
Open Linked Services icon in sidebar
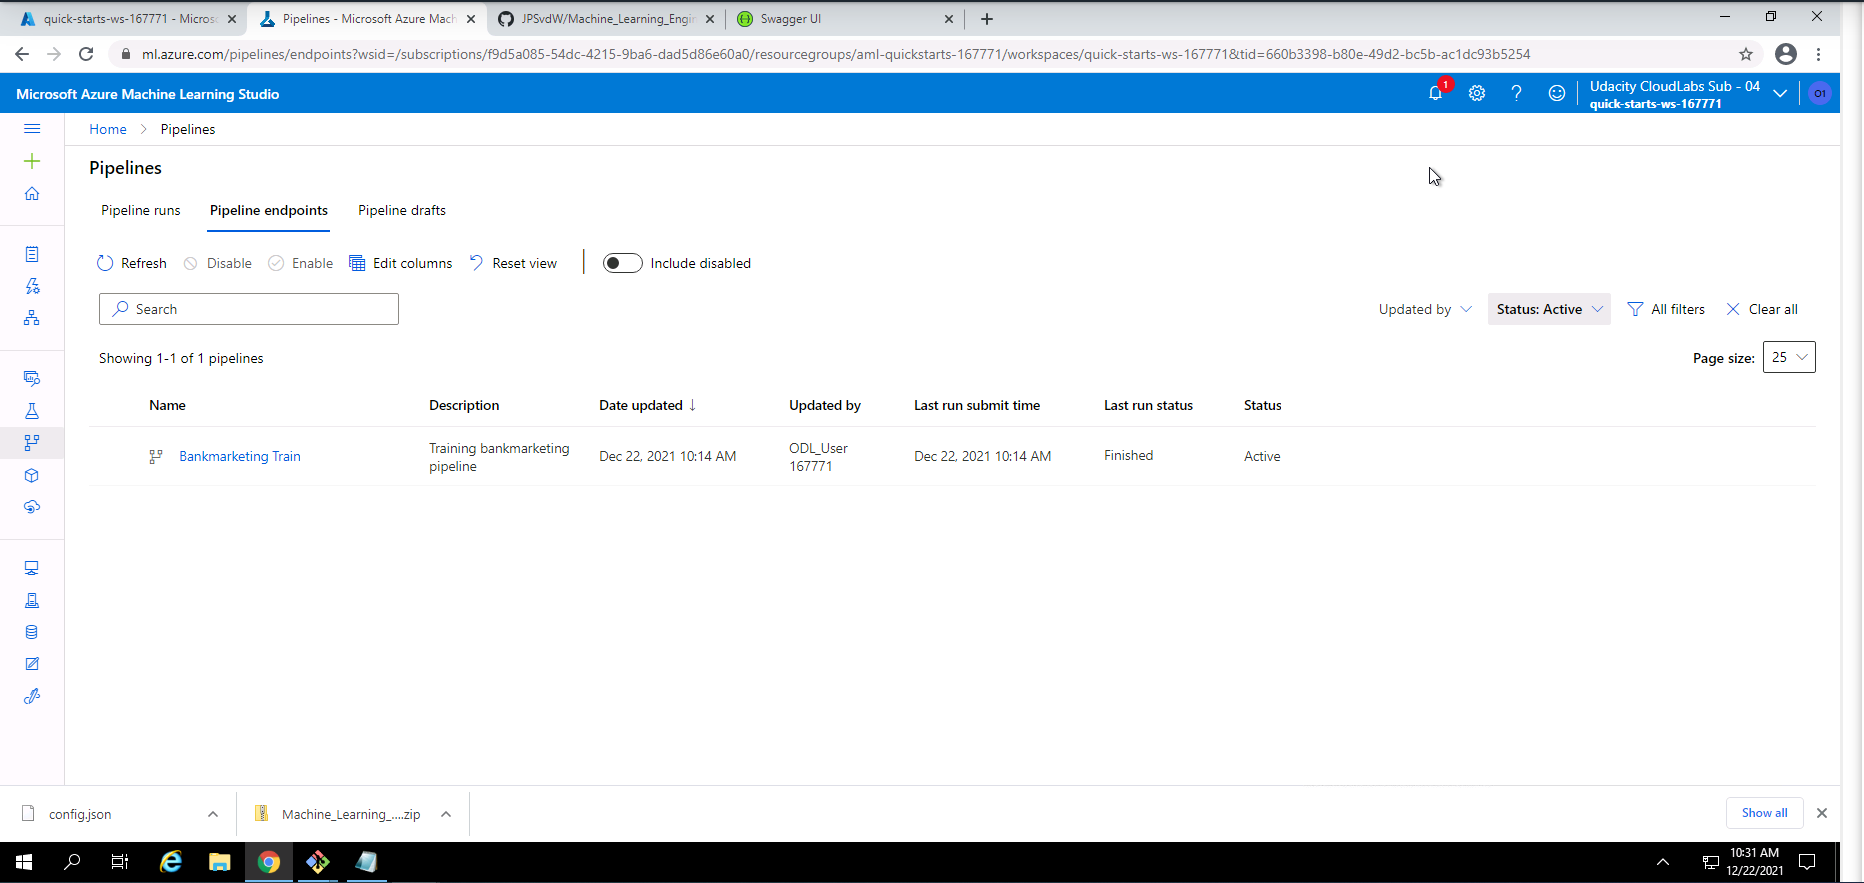pos(32,600)
